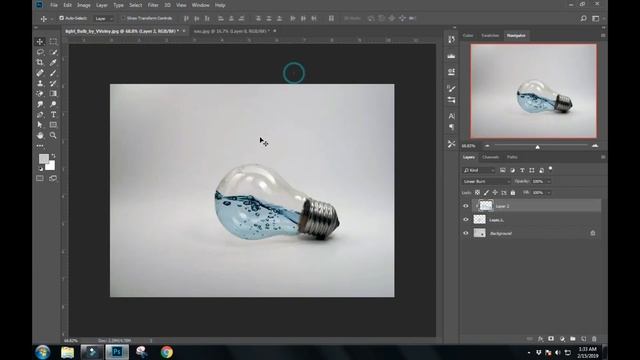
Task: Create a new layer group
Action: [573, 339]
